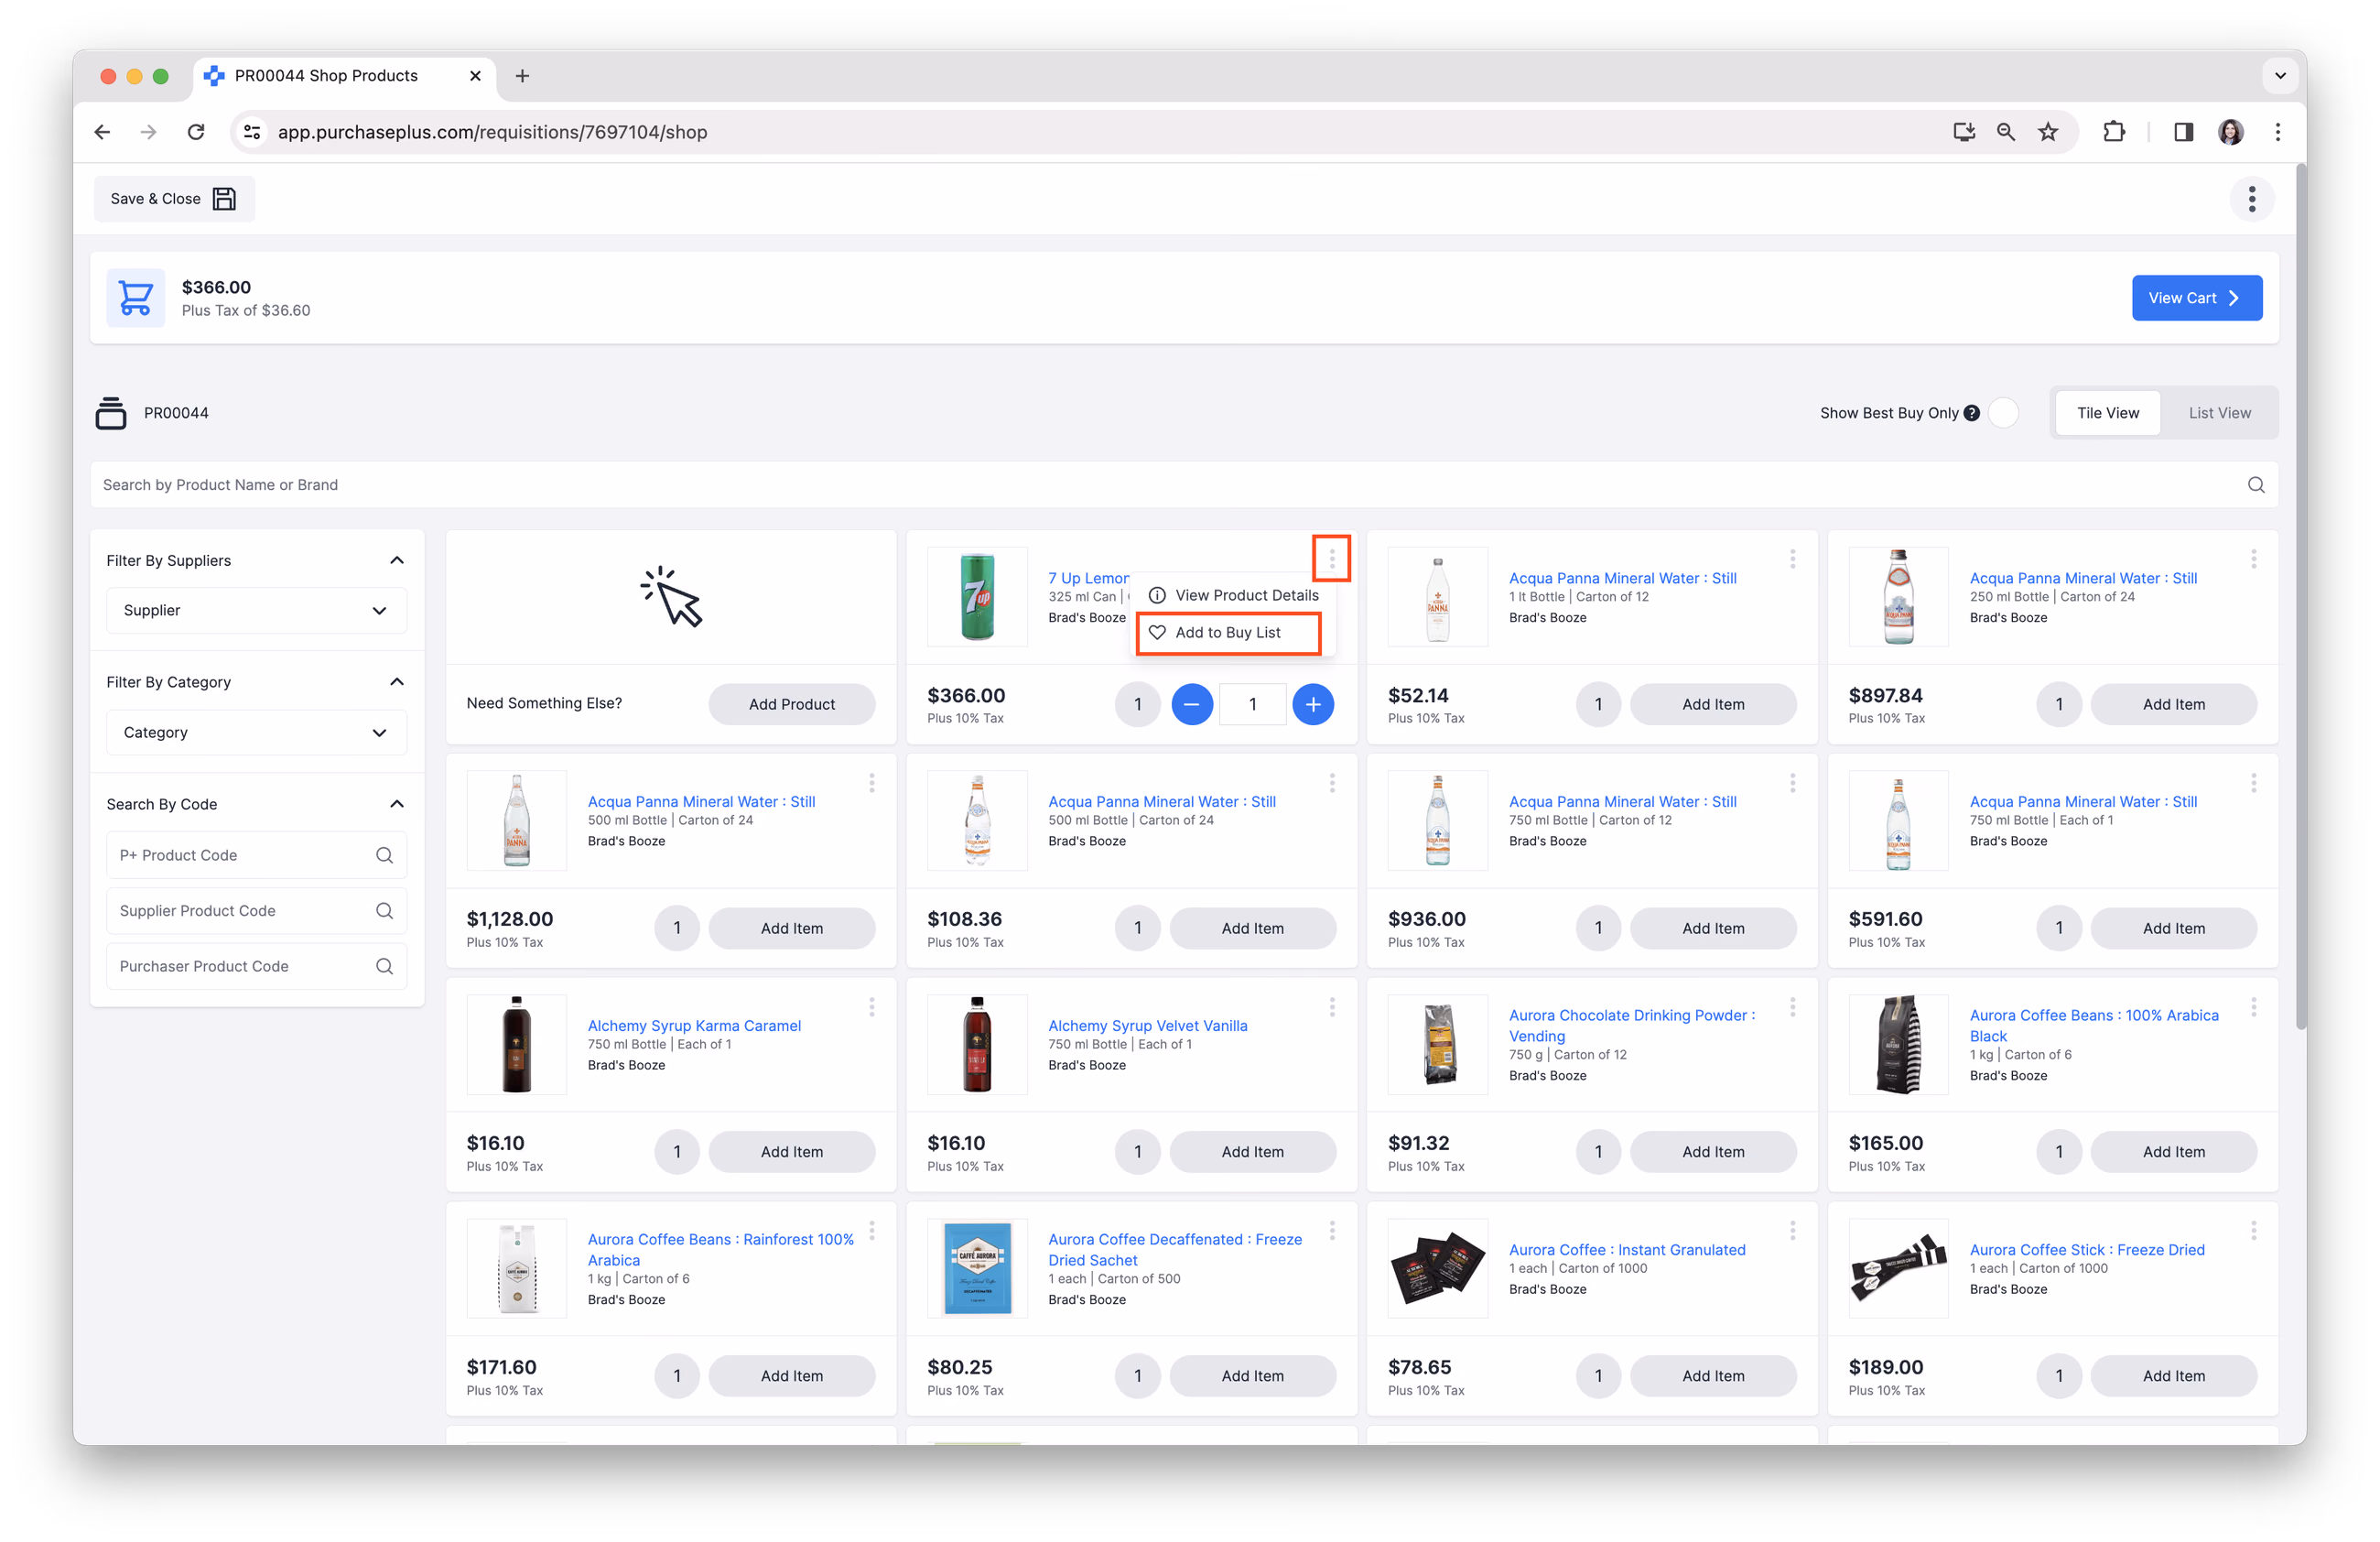The height and width of the screenshot is (1542, 2380).
Task: Click the Add Product button
Action: point(791,704)
